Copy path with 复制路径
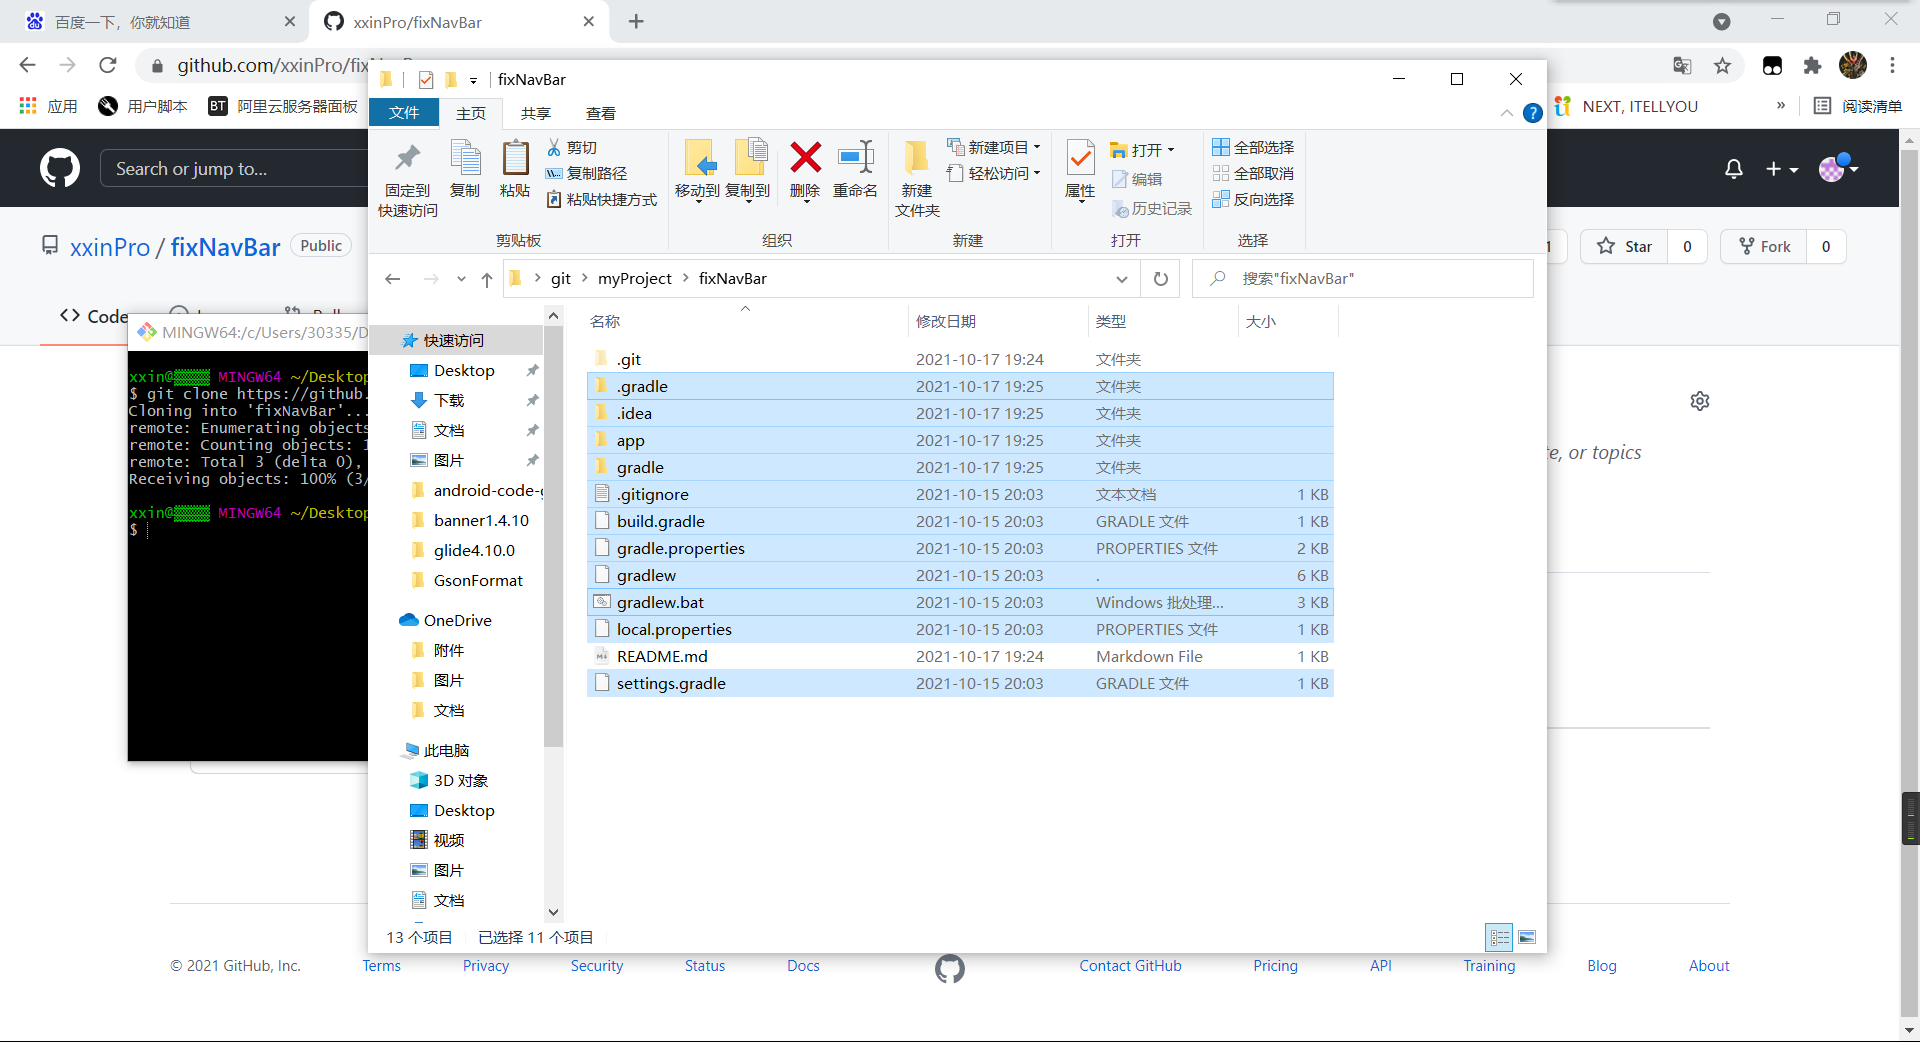Image resolution: width=1920 pixels, height=1042 pixels. (x=587, y=173)
